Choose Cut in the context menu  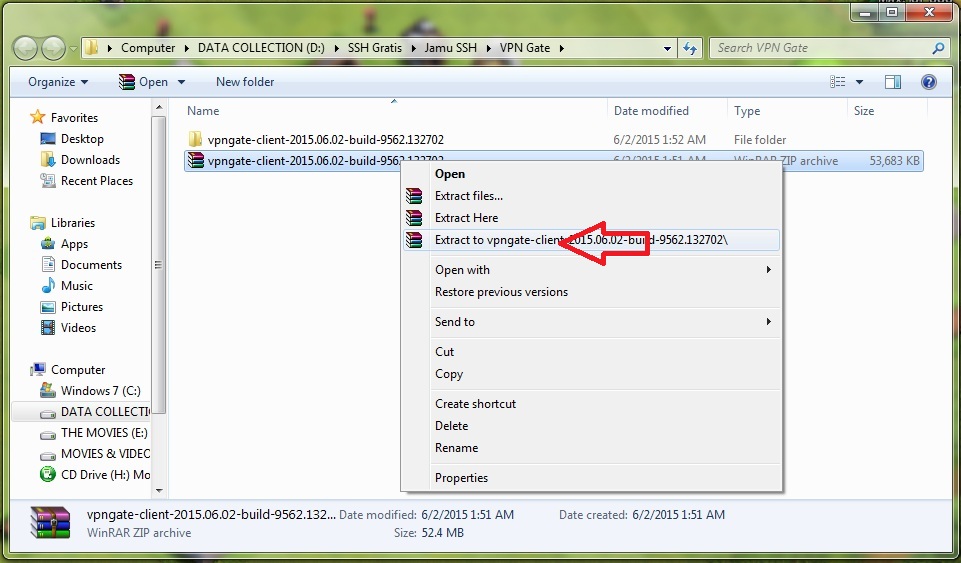coord(591,352)
